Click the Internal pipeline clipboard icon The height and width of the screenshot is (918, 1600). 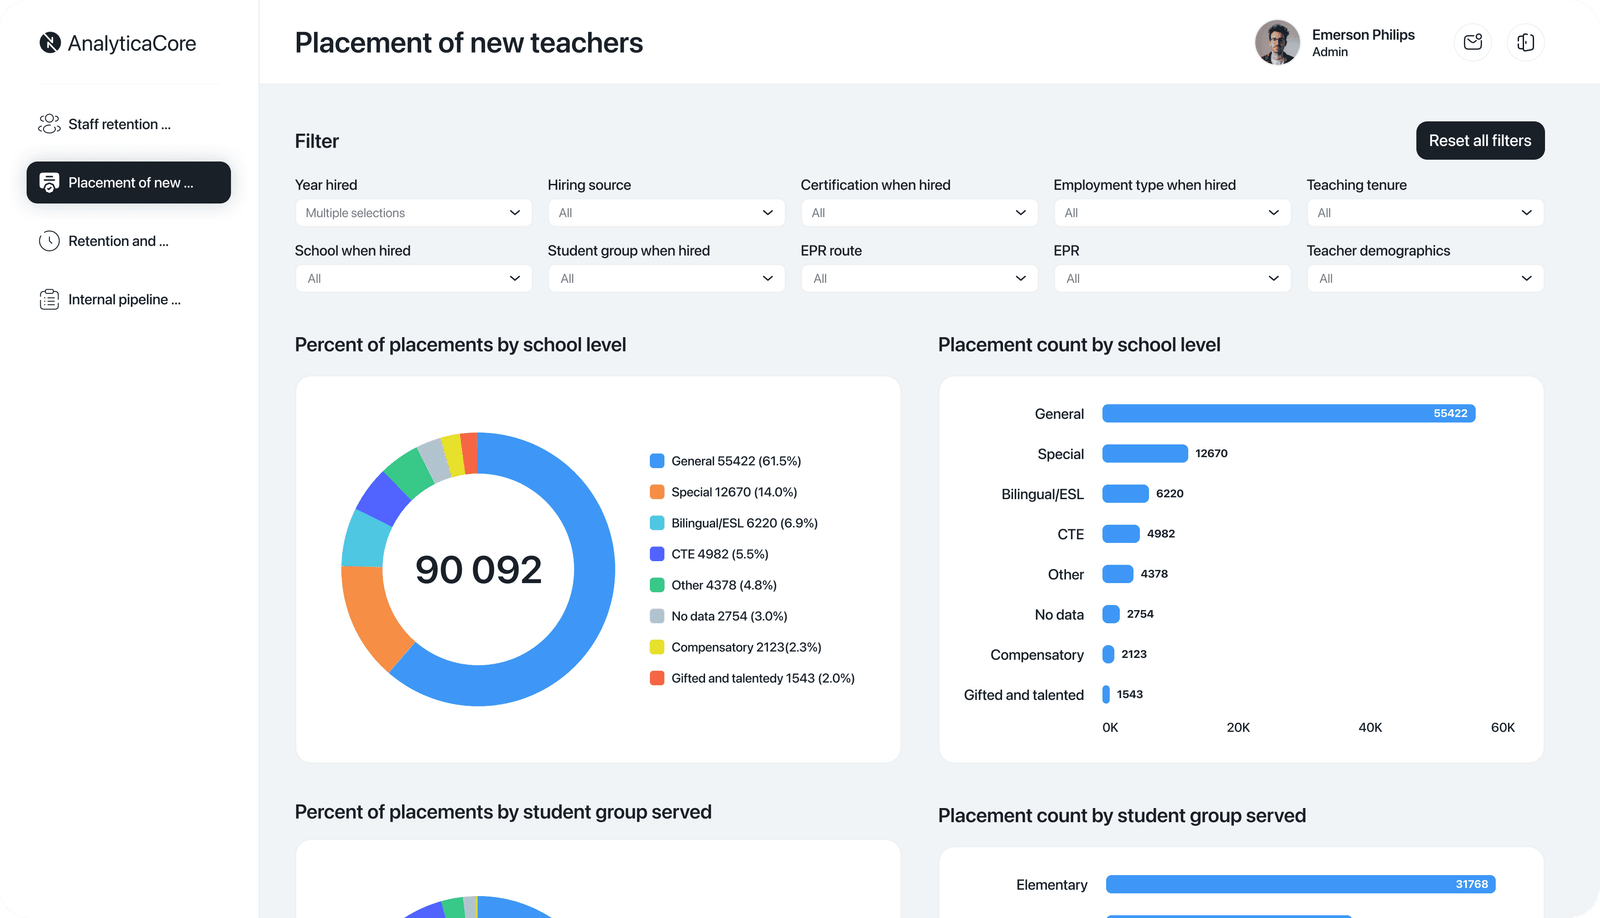point(49,299)
